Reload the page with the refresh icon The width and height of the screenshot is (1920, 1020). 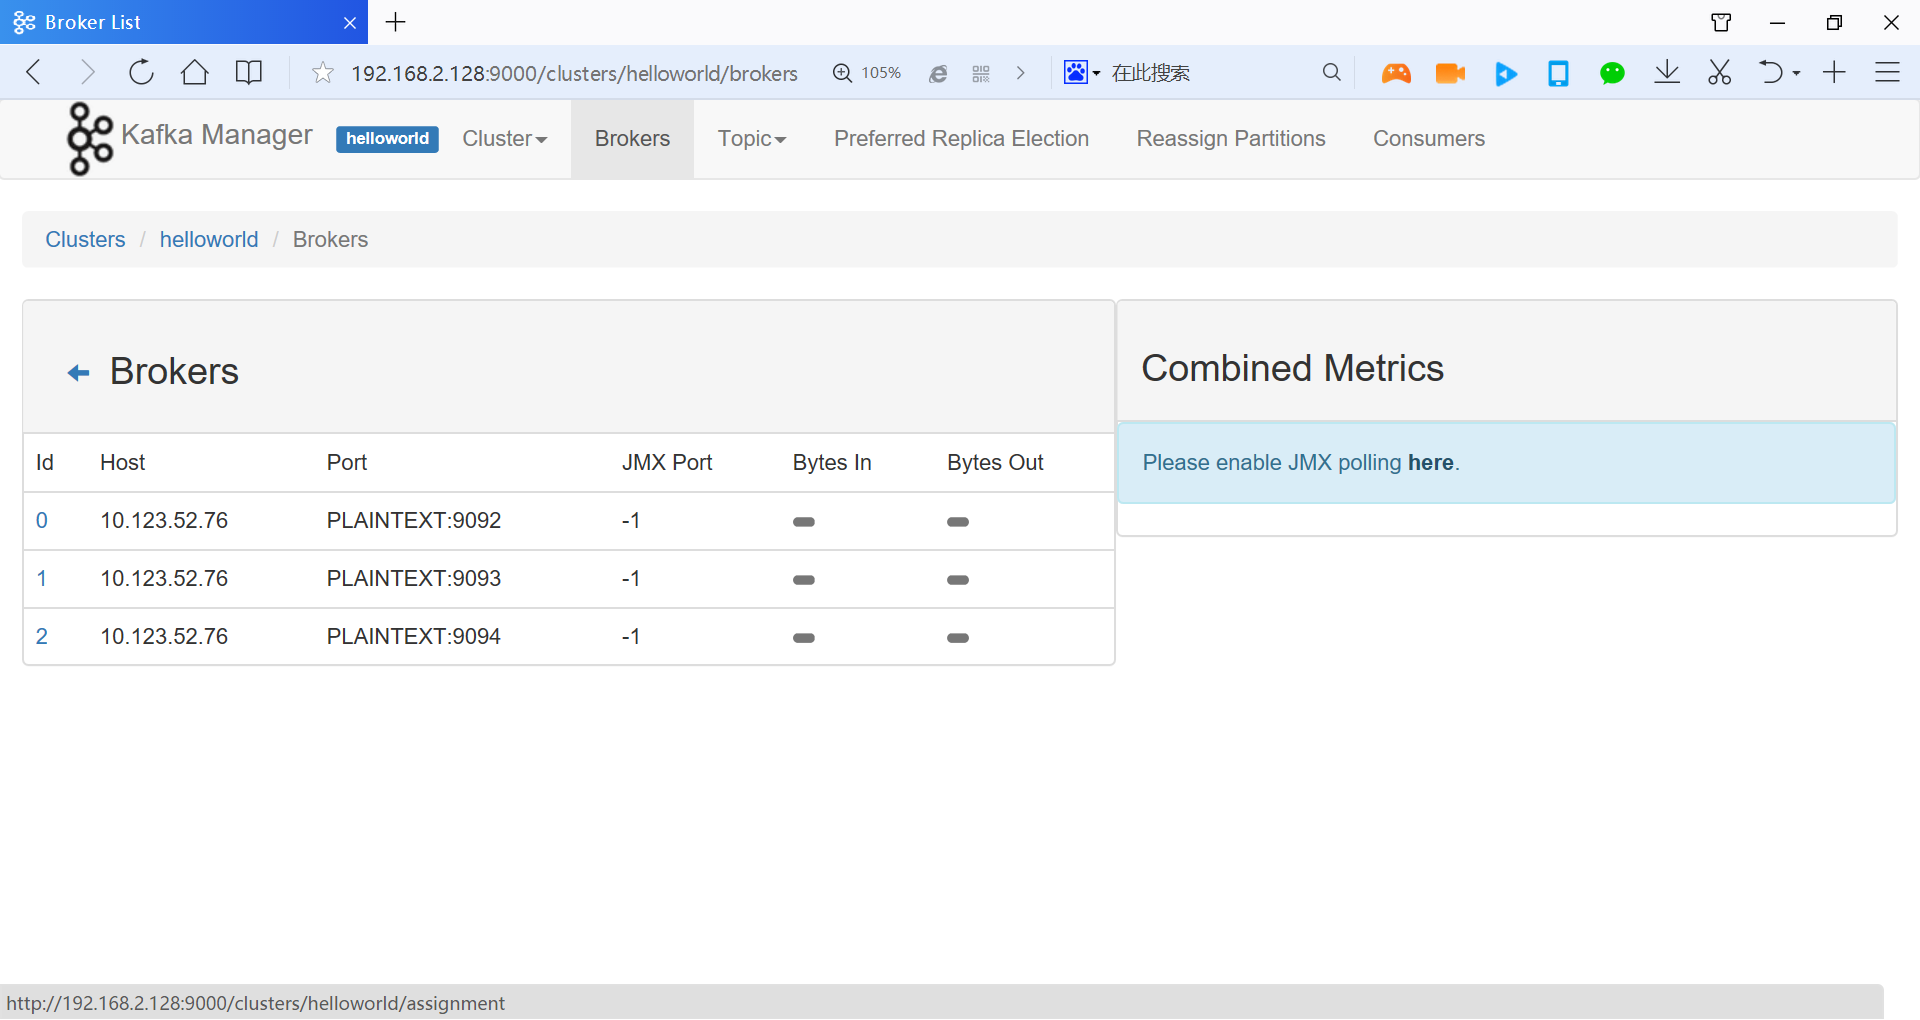click(x=141, y=73)
